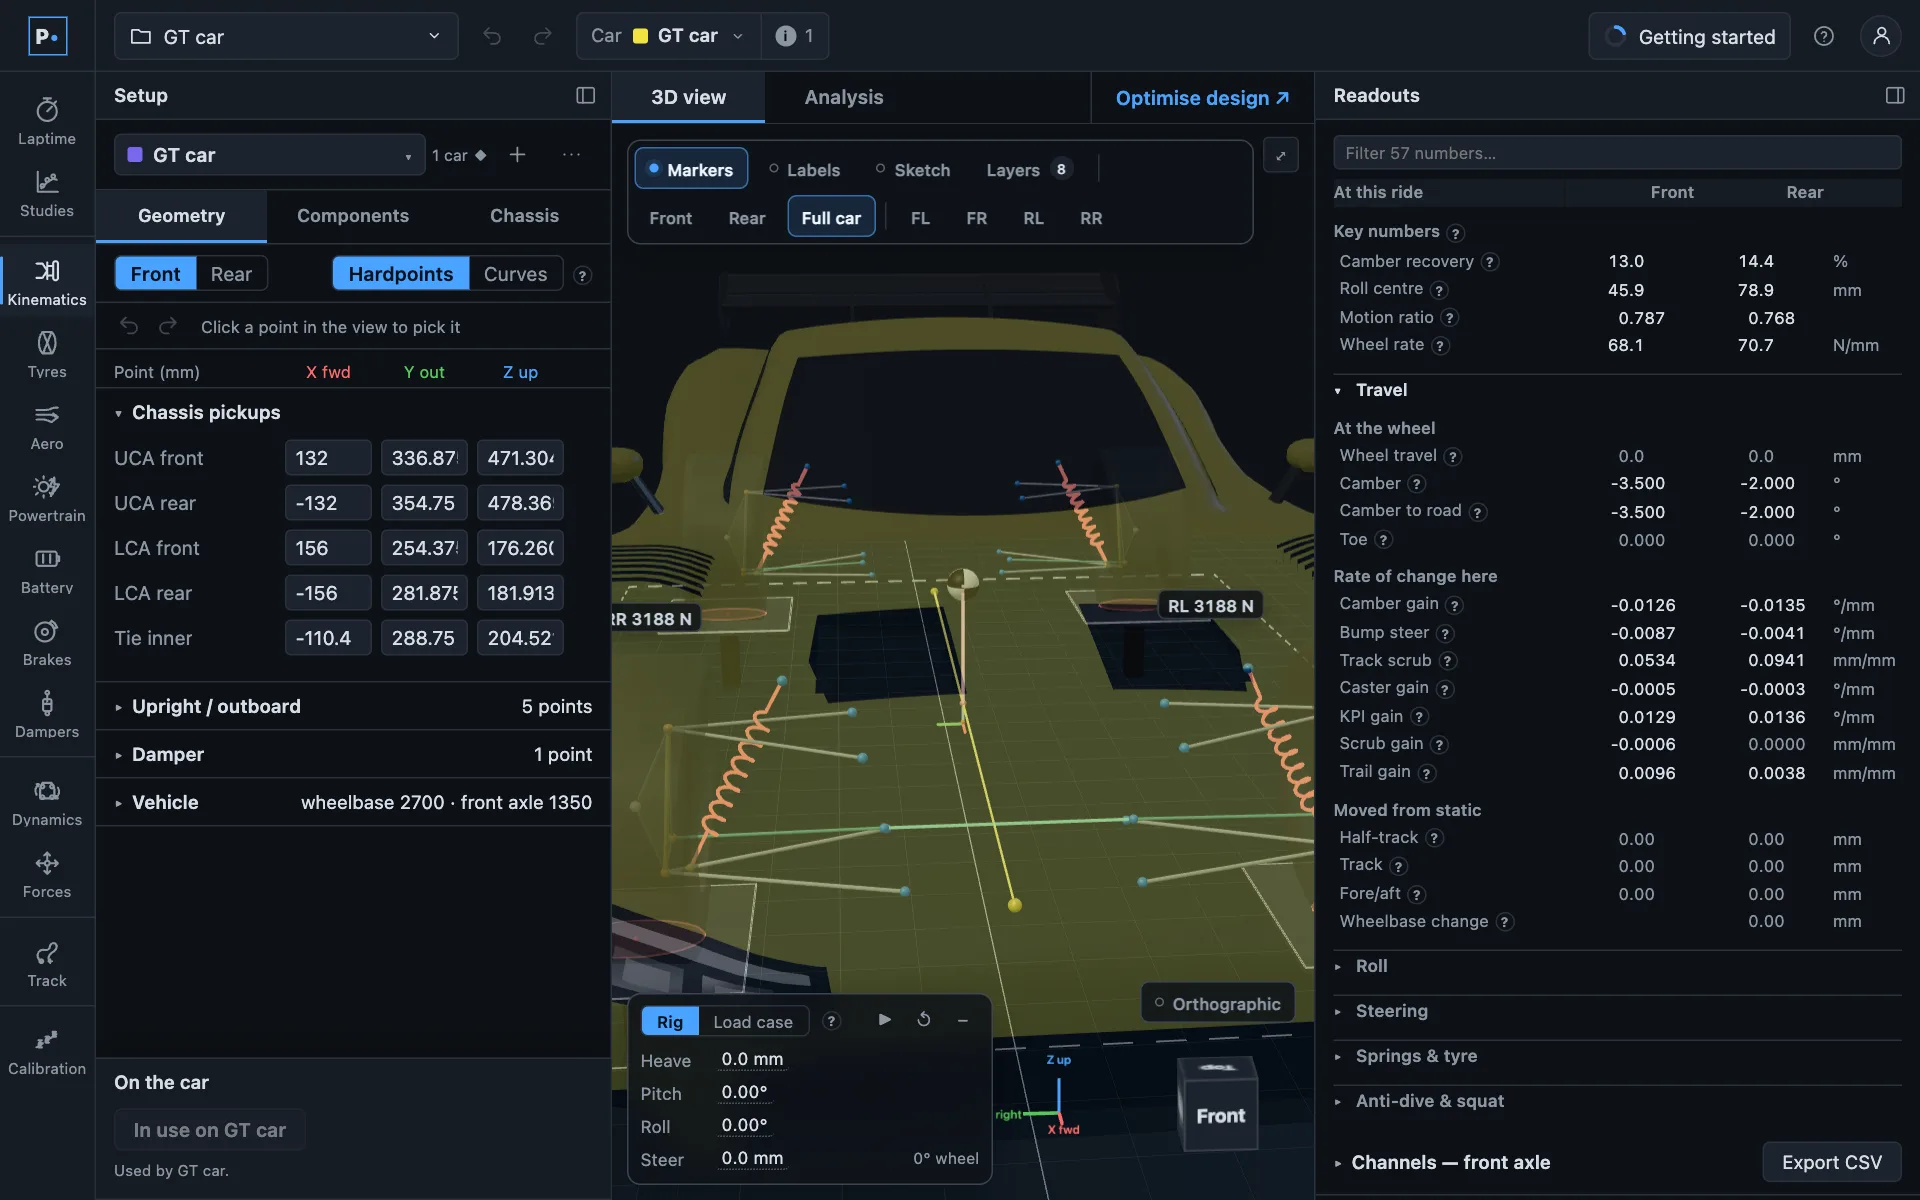Switch from Hardpoints to Curves

515,274
